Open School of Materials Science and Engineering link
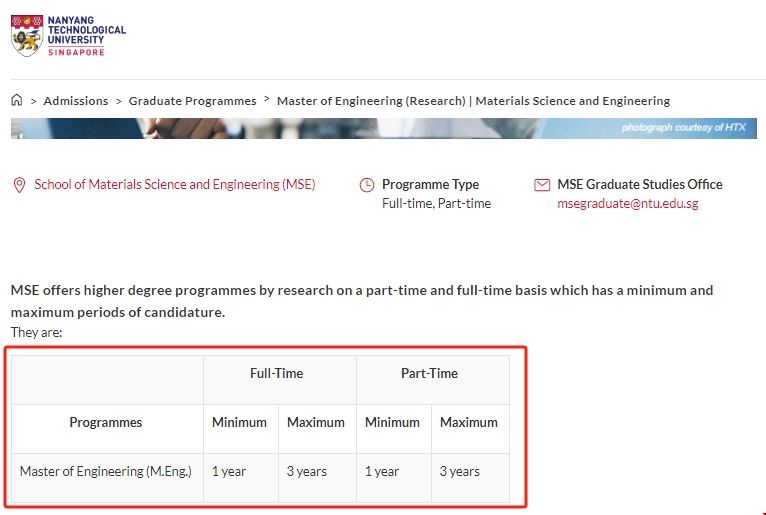Viewport: 766px width, 515px height. click(x=175, y=185)
